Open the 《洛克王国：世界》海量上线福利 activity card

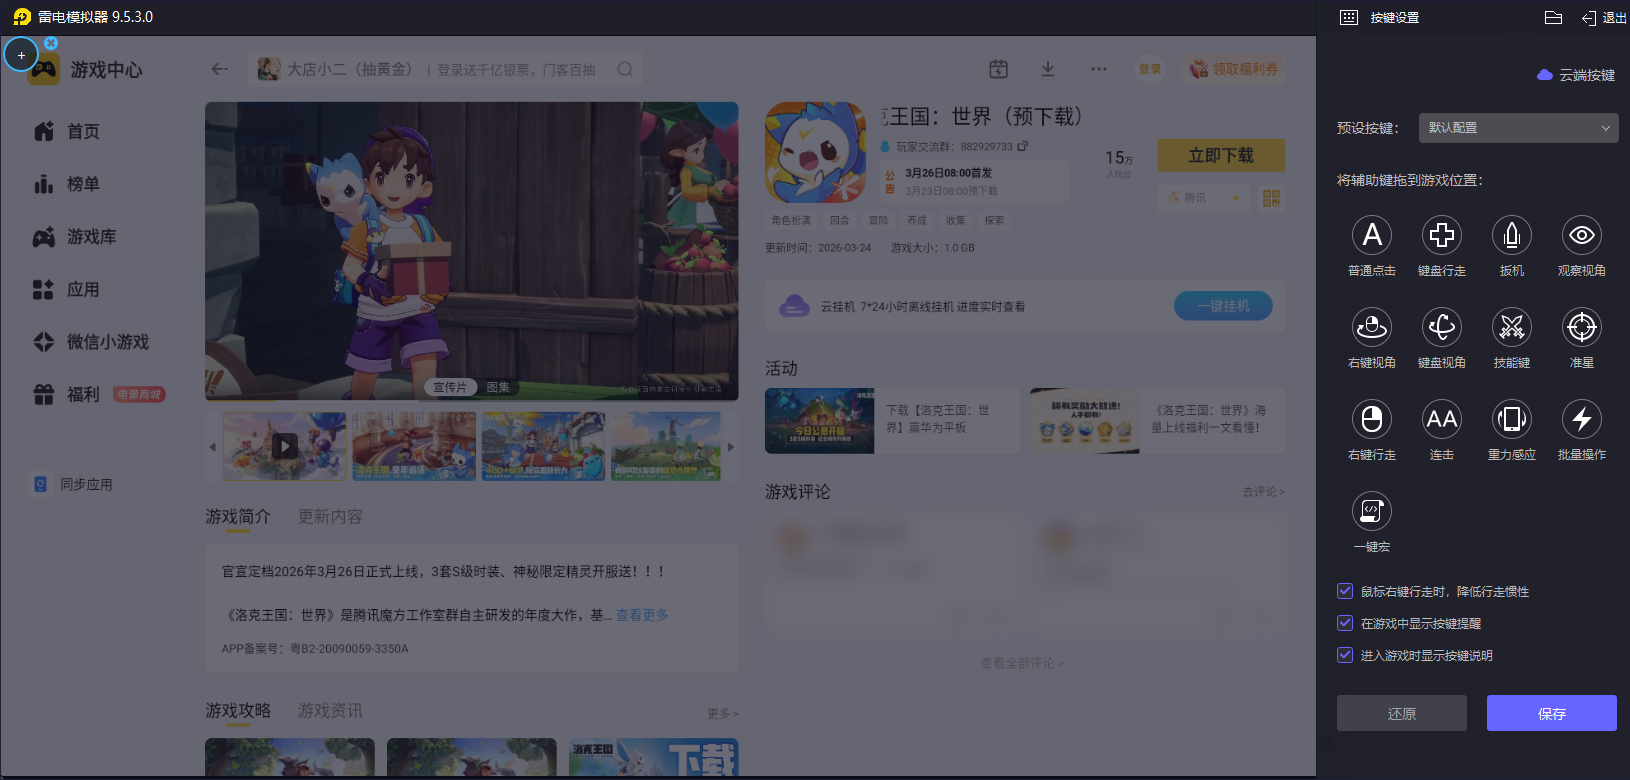1157,421
